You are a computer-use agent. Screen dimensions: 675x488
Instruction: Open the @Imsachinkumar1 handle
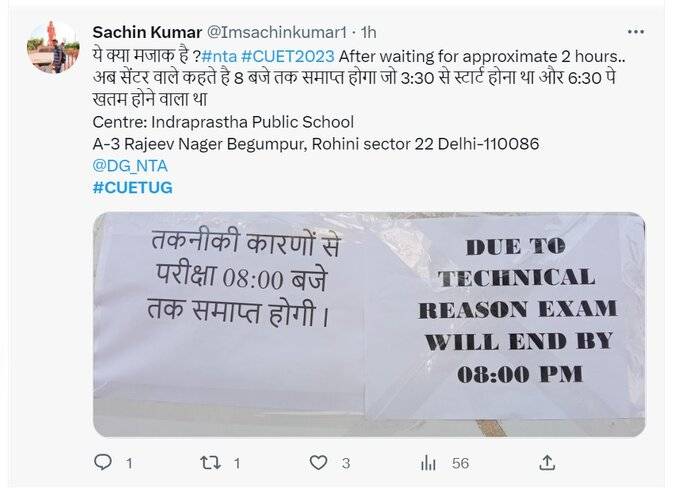pyautogui.click(x=277, y=32)
